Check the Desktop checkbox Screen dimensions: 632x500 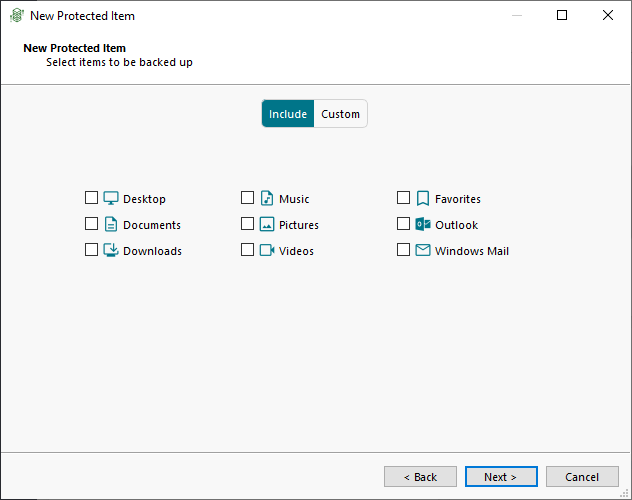pyautogui.click(x=91, y=198)
